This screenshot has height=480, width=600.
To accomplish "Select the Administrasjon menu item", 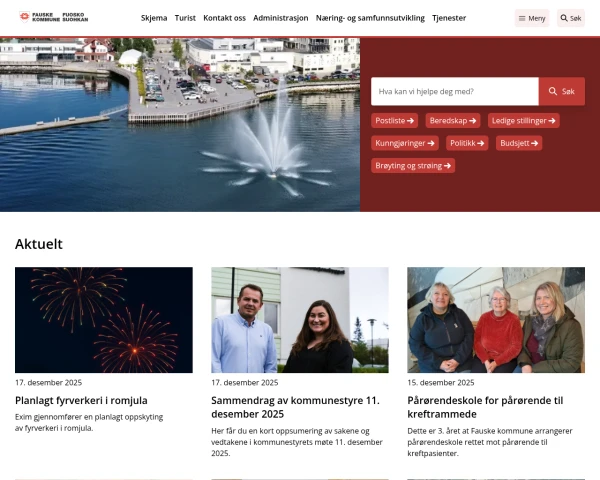I will click(x=280, y=18).
